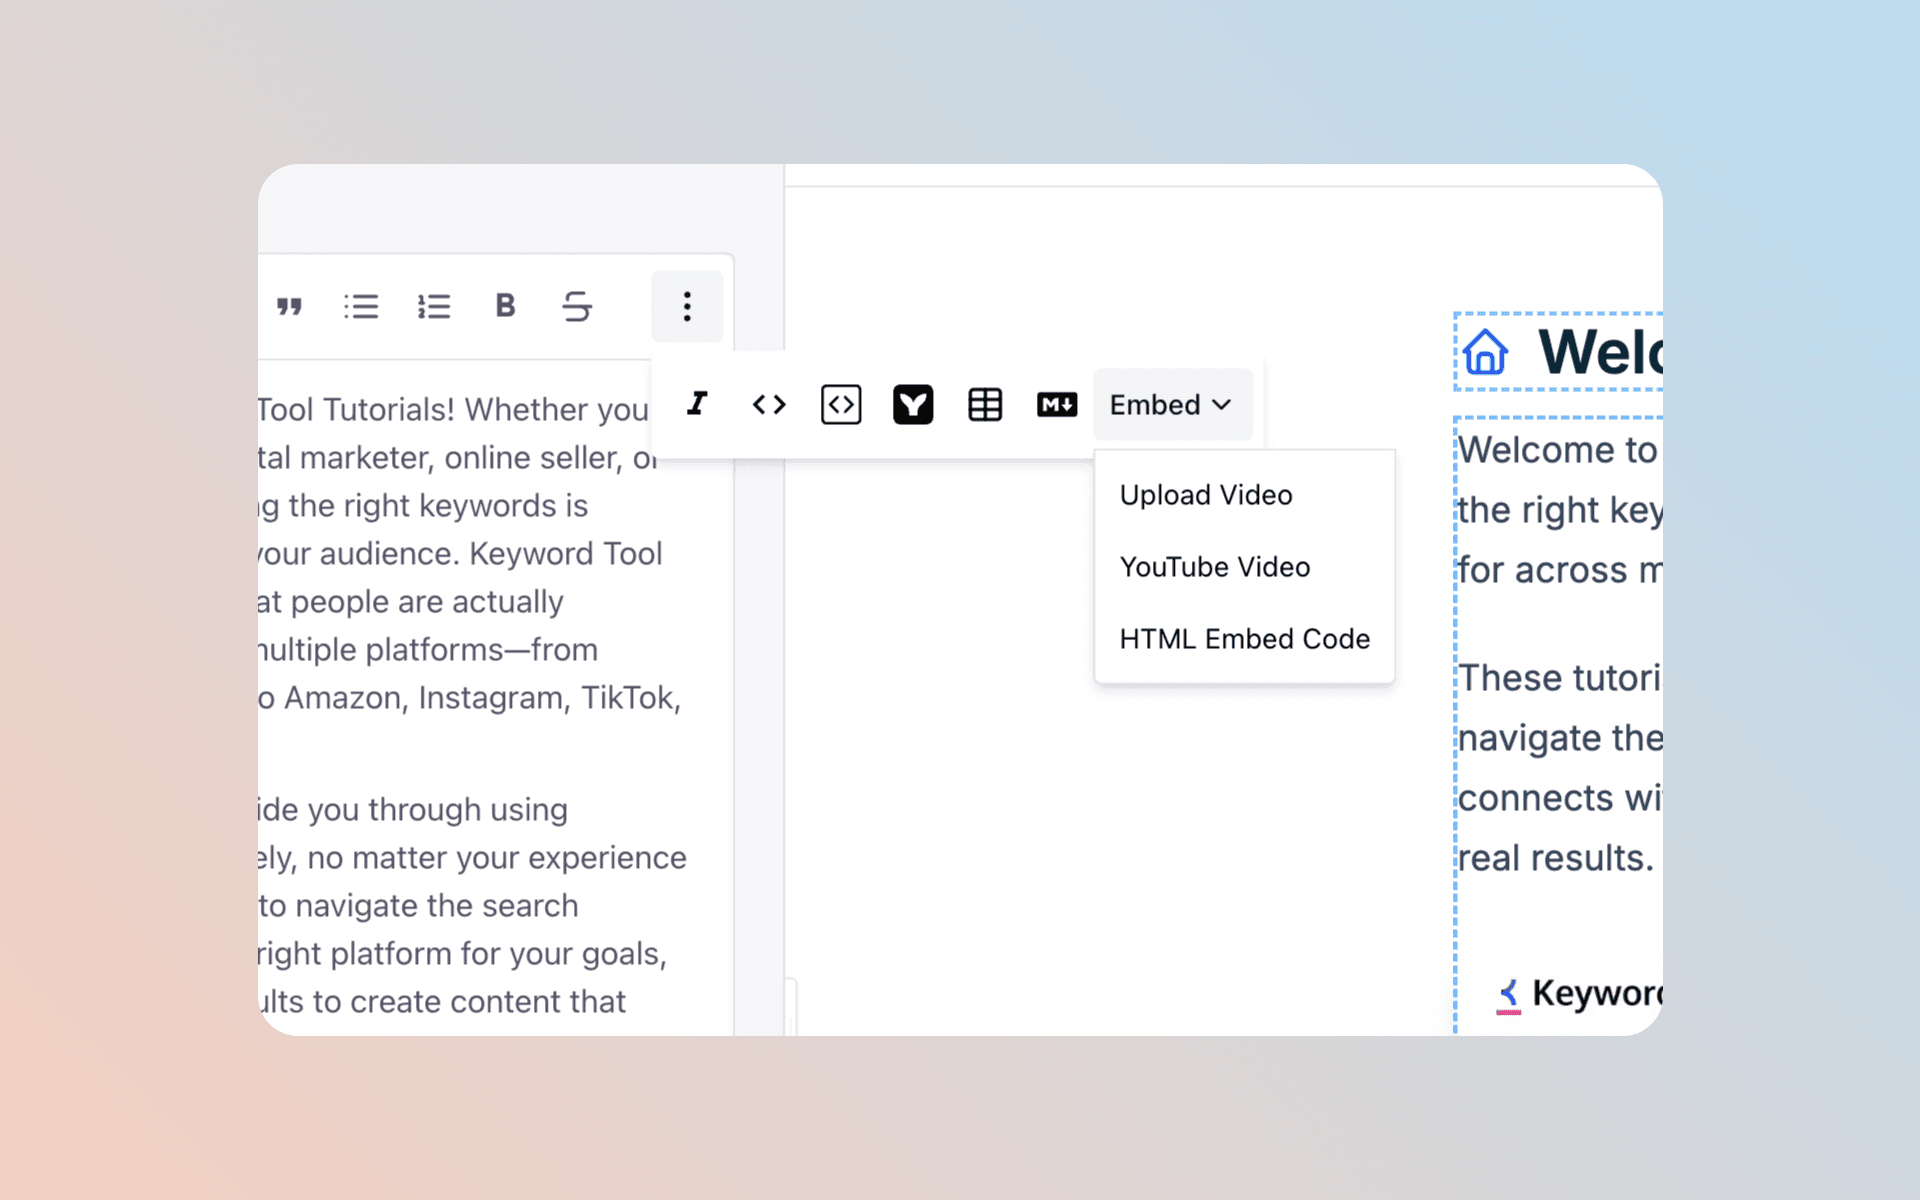Screen dimensions: 1920x1200
Task: Expand the three-dot overflow menu
Action: 687,306
